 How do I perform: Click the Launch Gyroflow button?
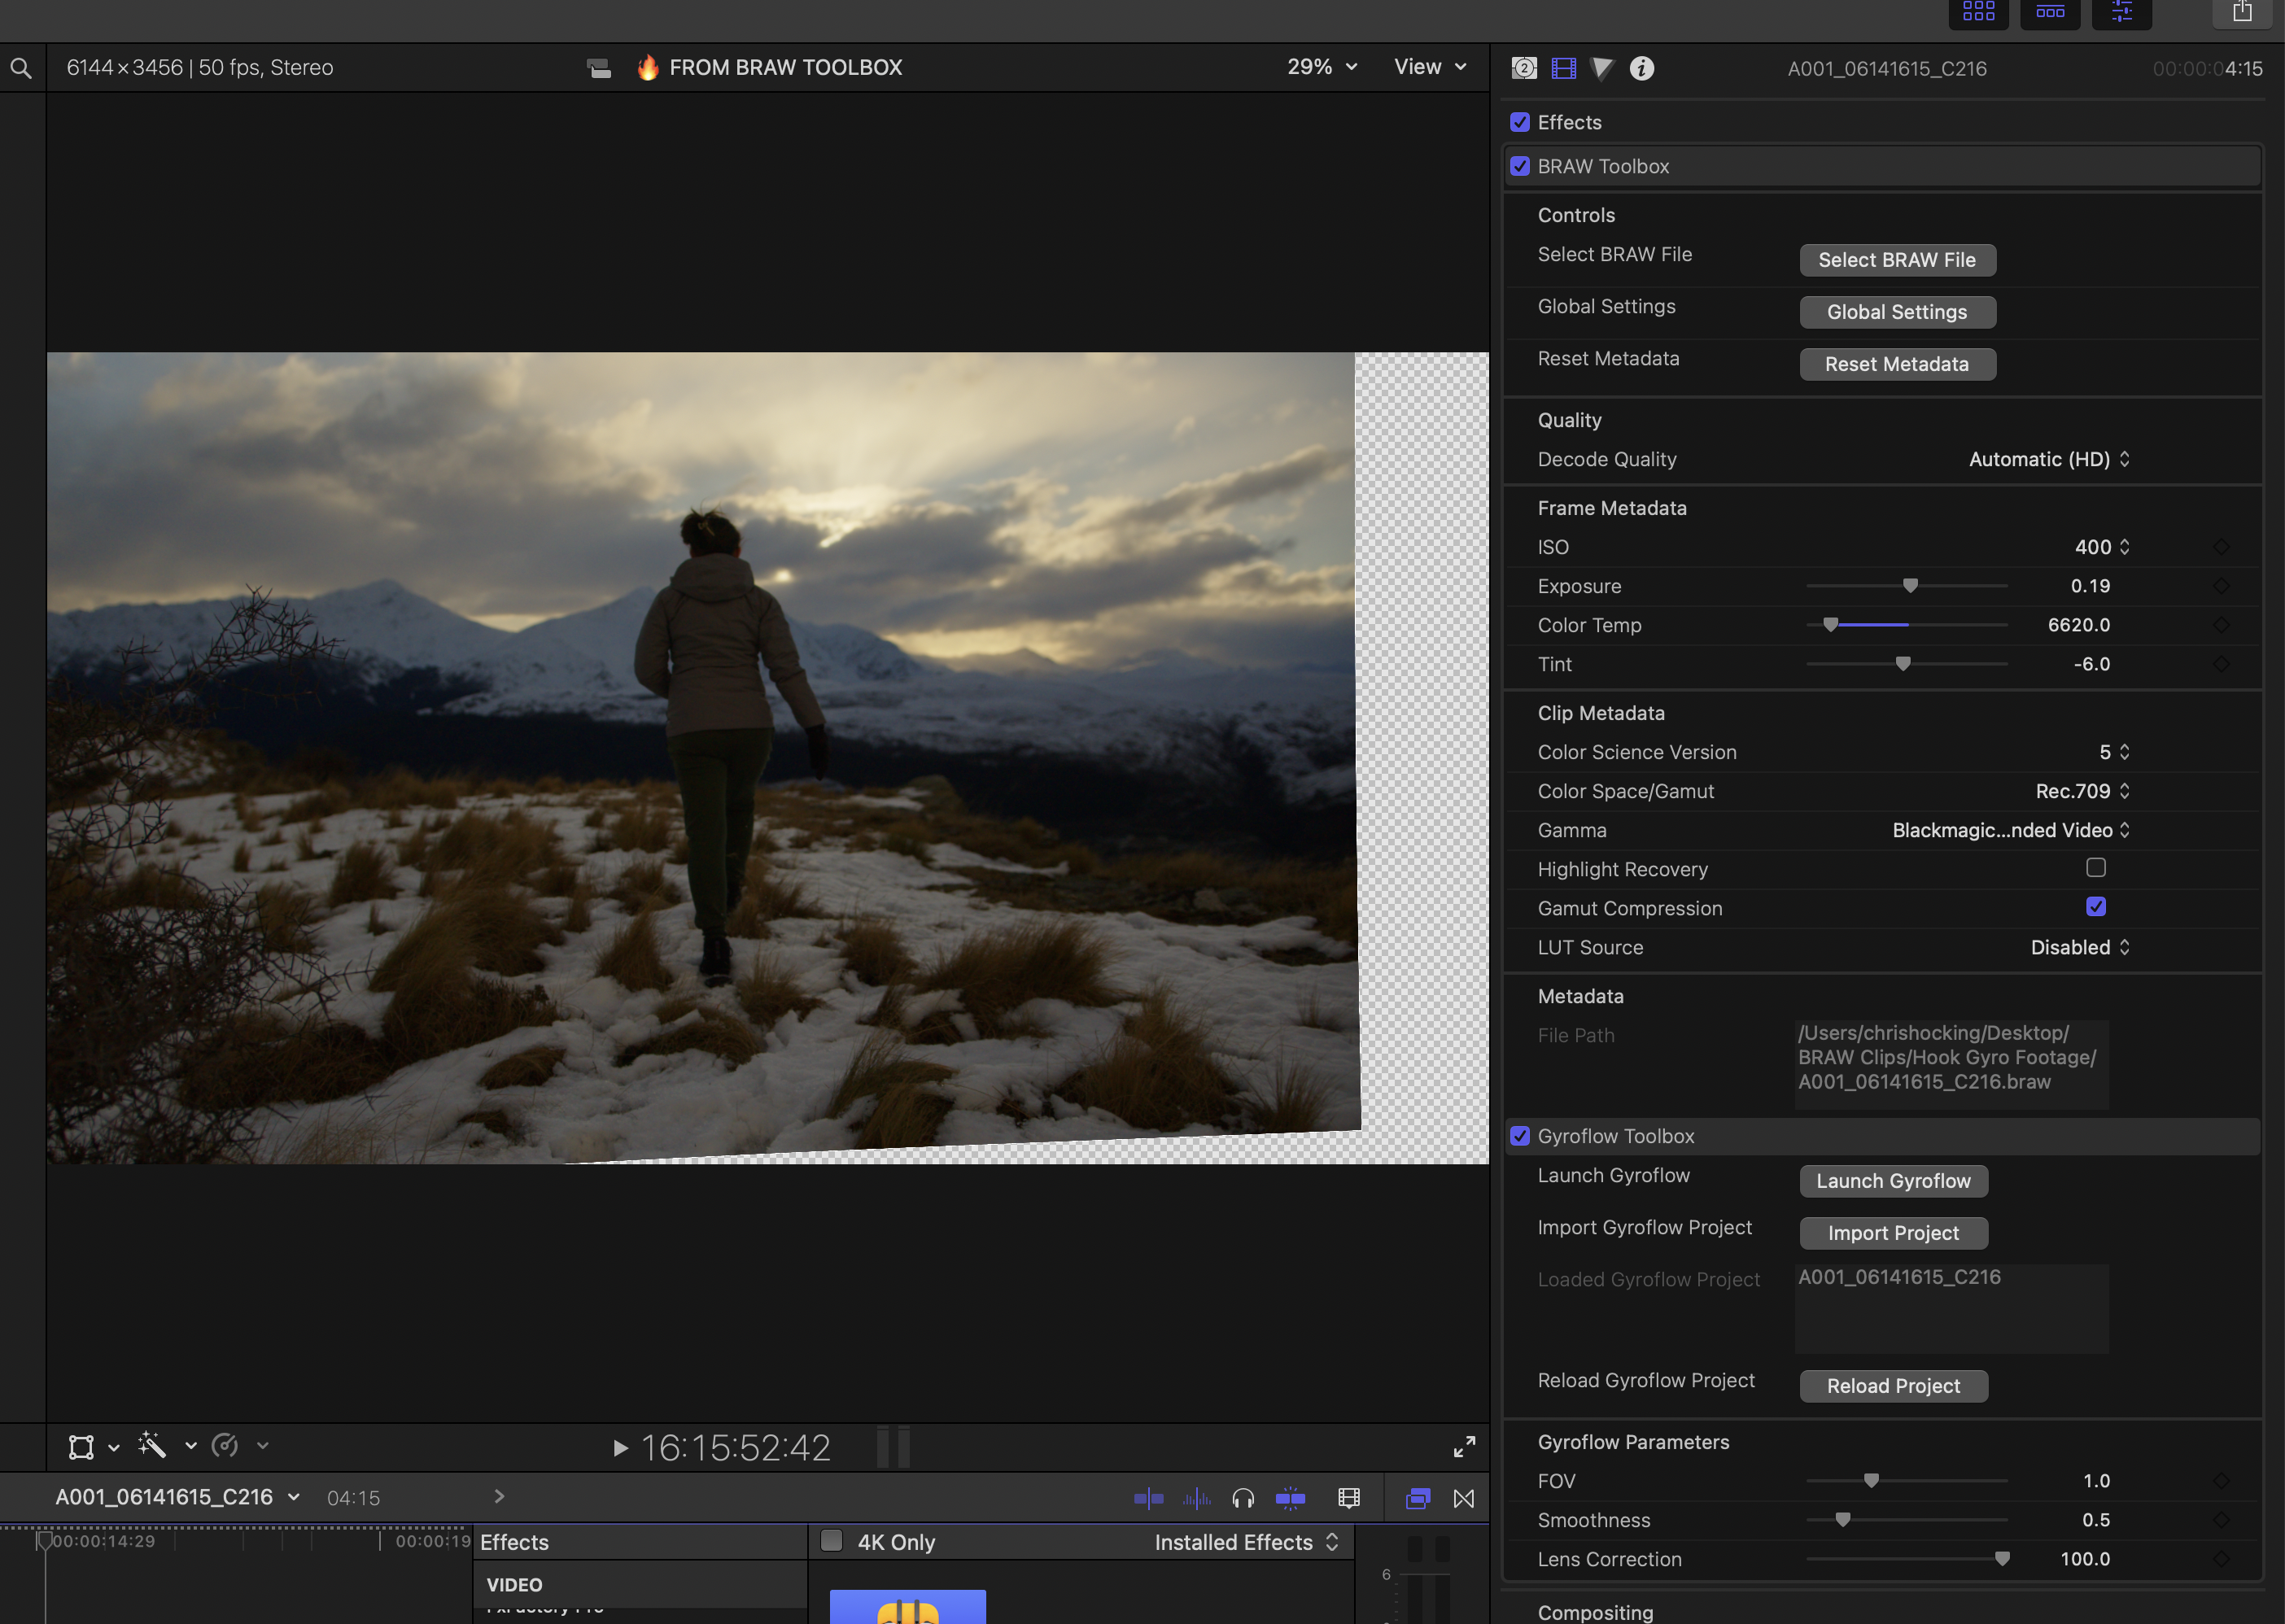click(1892, 1181)
